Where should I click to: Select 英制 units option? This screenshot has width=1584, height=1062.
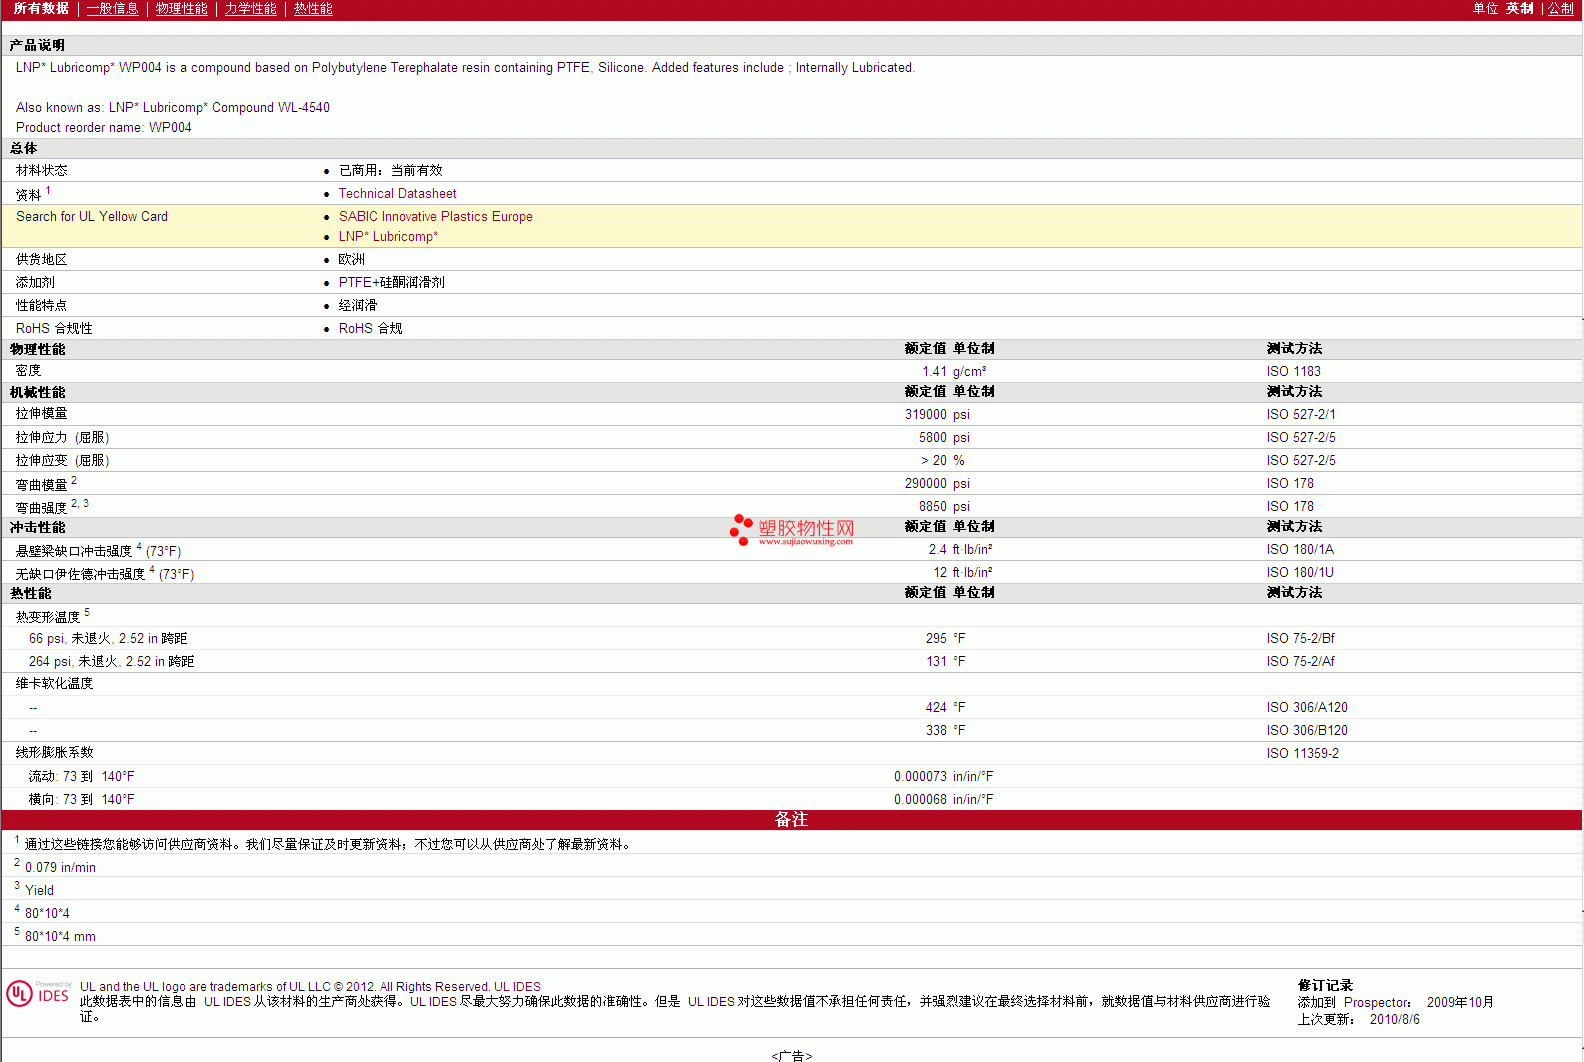click(x=1519, y=9)
